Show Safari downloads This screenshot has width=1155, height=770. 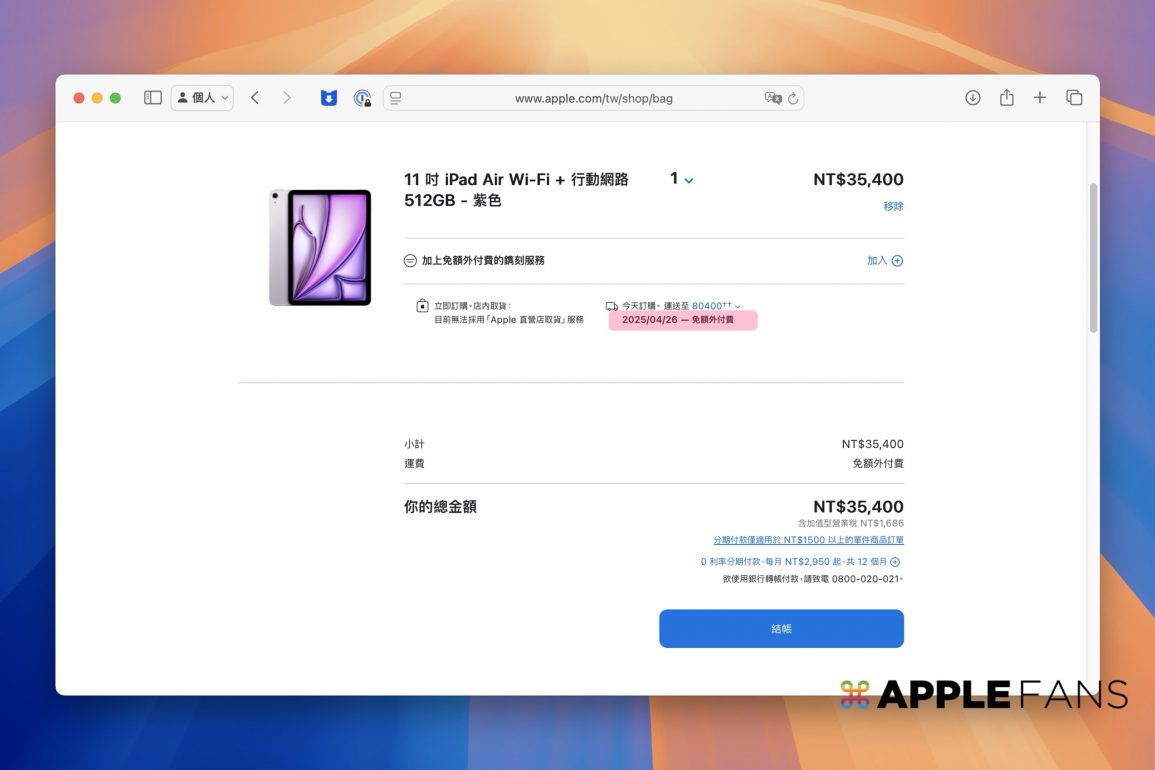(972, 98)
